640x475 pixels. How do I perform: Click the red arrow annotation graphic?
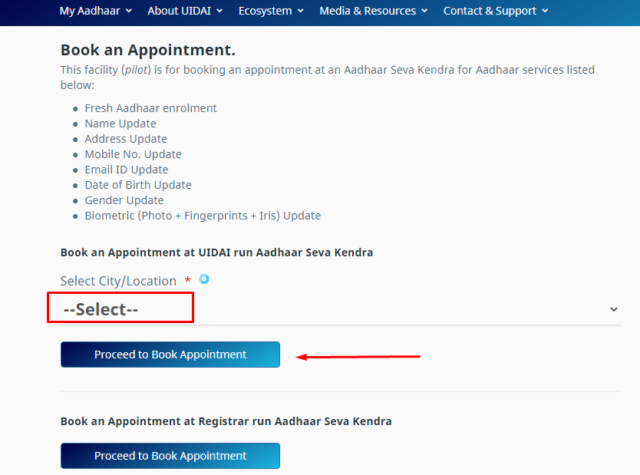pos(358,357)
